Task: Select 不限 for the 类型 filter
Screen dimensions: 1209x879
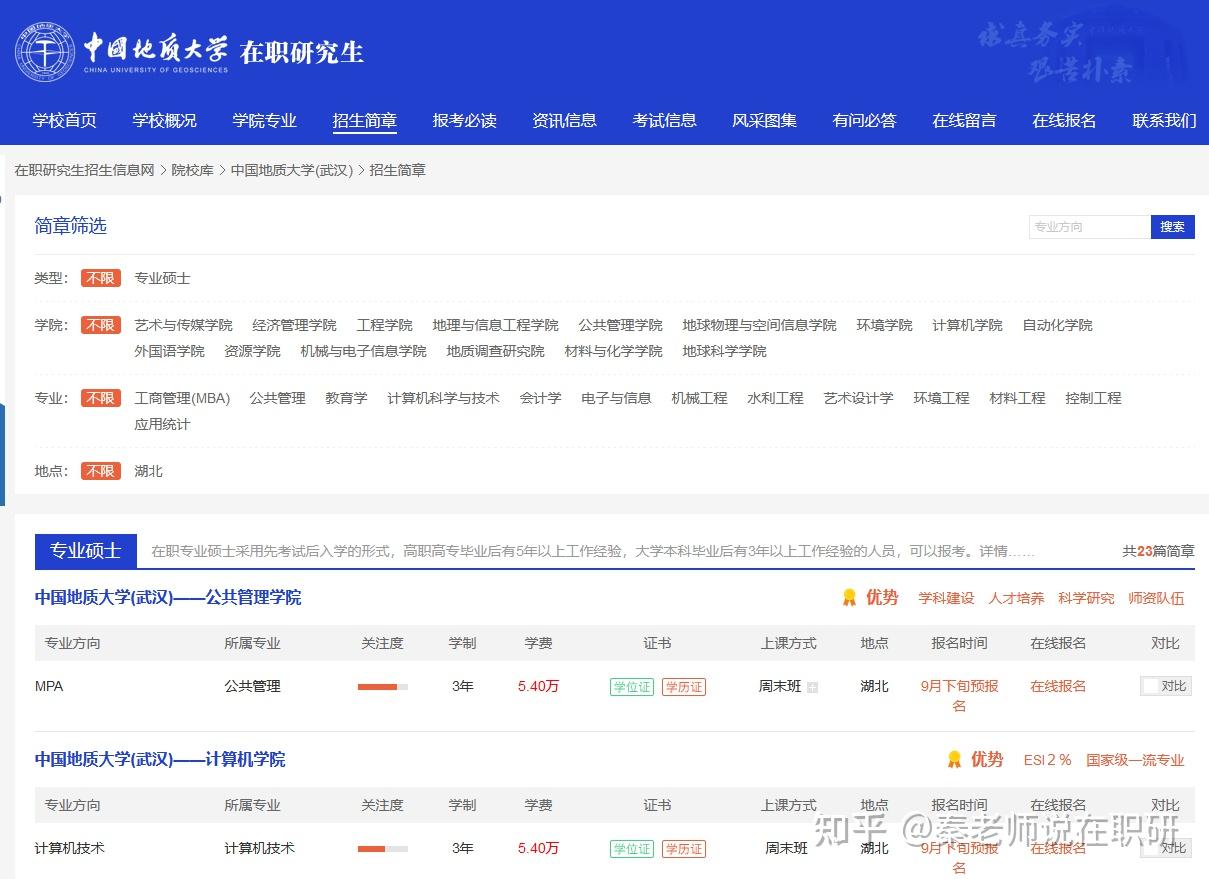Action: point(101,278)
